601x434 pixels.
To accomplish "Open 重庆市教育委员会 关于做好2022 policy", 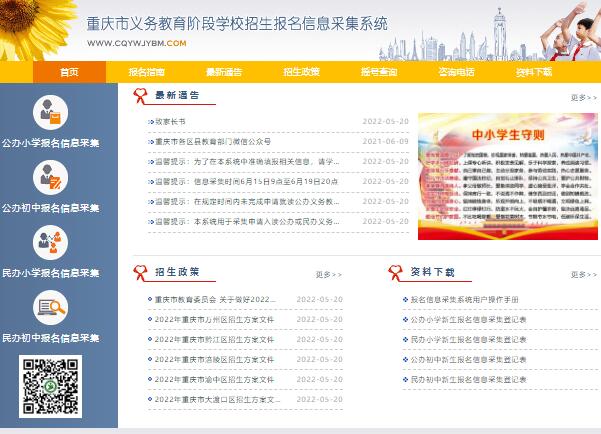I will click(215, 299).
